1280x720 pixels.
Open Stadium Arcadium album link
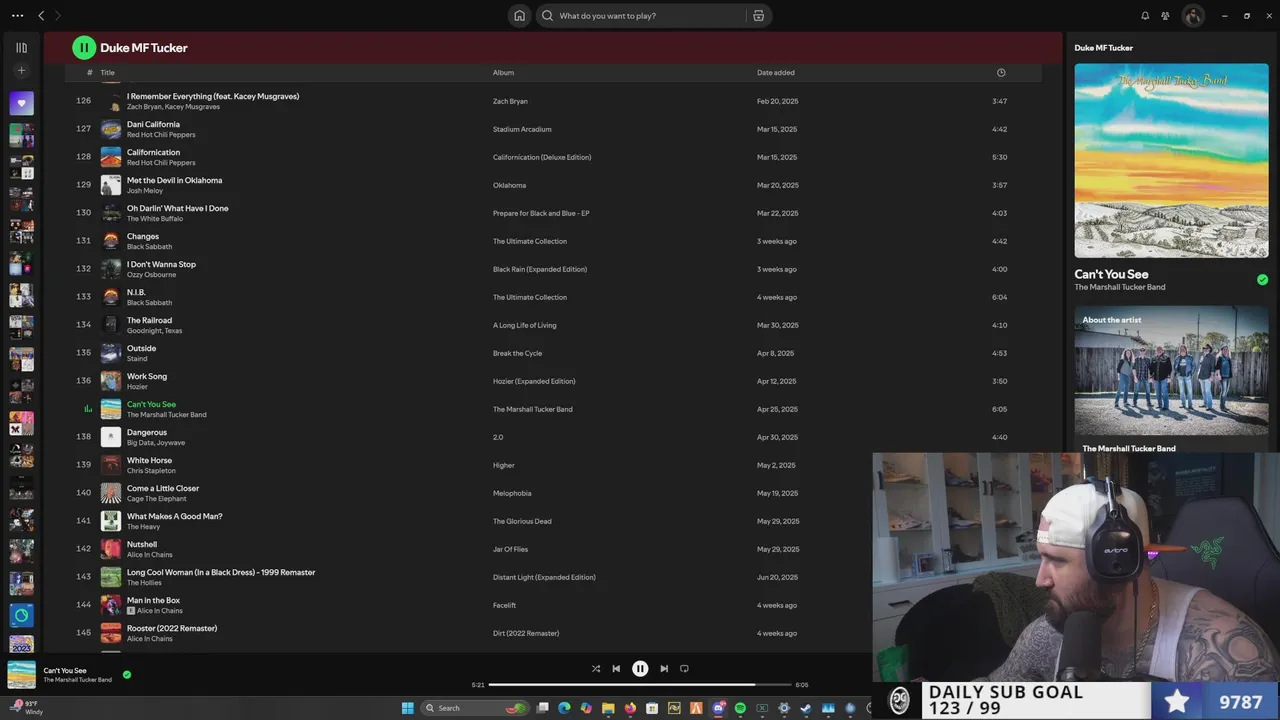[522, 129]
